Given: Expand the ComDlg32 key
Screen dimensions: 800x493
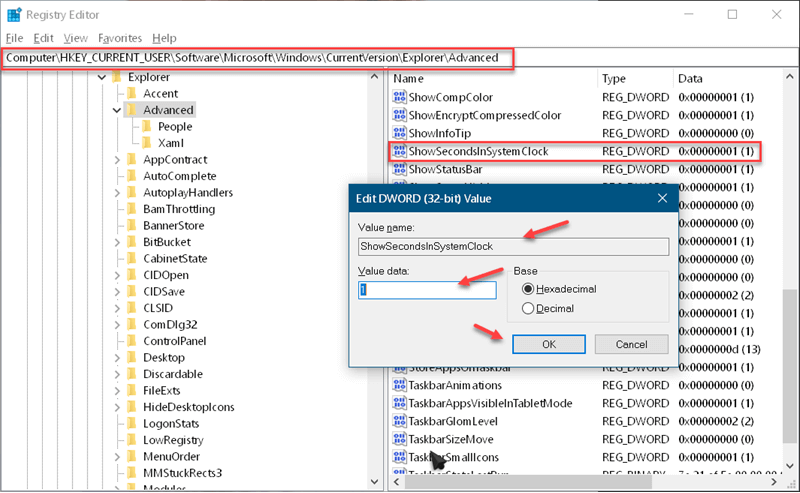Looking at the screenshot, I should pos(117,325).
